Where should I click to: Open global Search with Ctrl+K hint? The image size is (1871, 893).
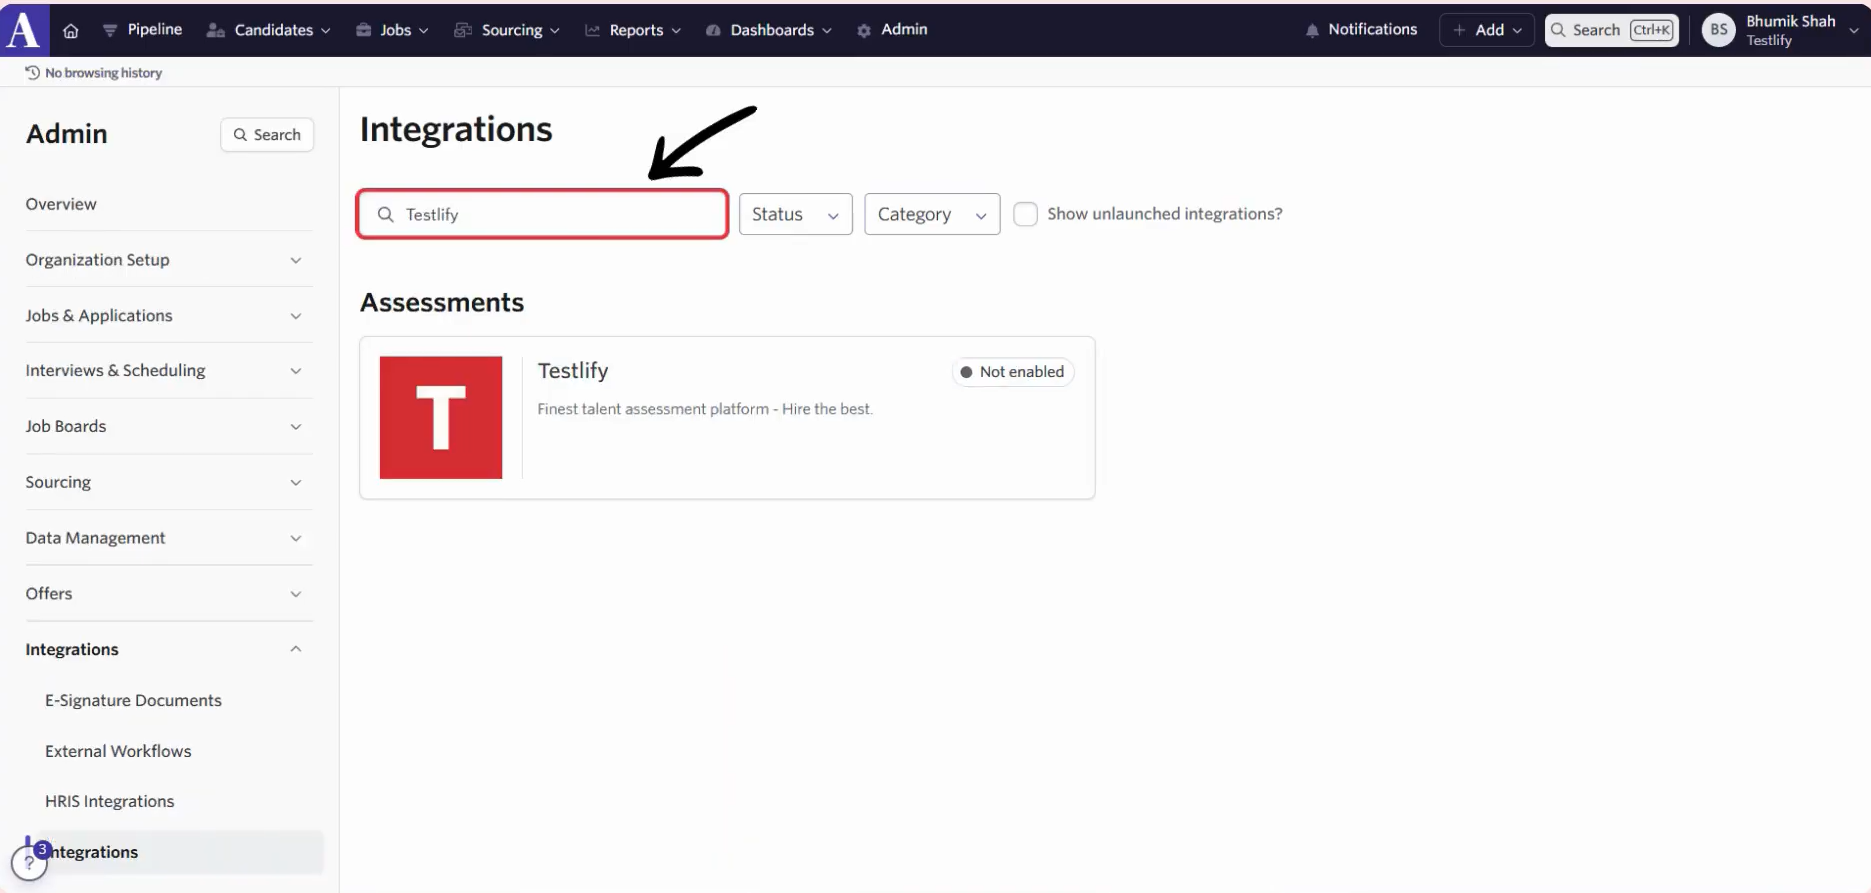point(1612,30)
